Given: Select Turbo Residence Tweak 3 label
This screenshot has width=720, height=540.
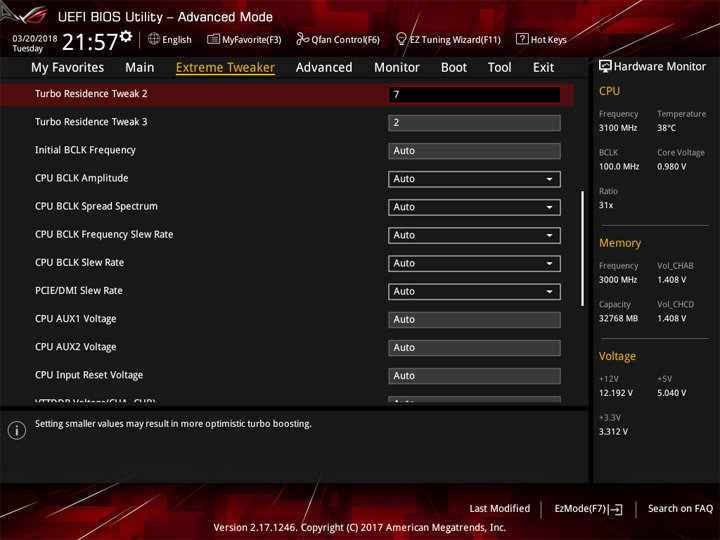Looking at the screenshot, I should (x=91, y=122).
